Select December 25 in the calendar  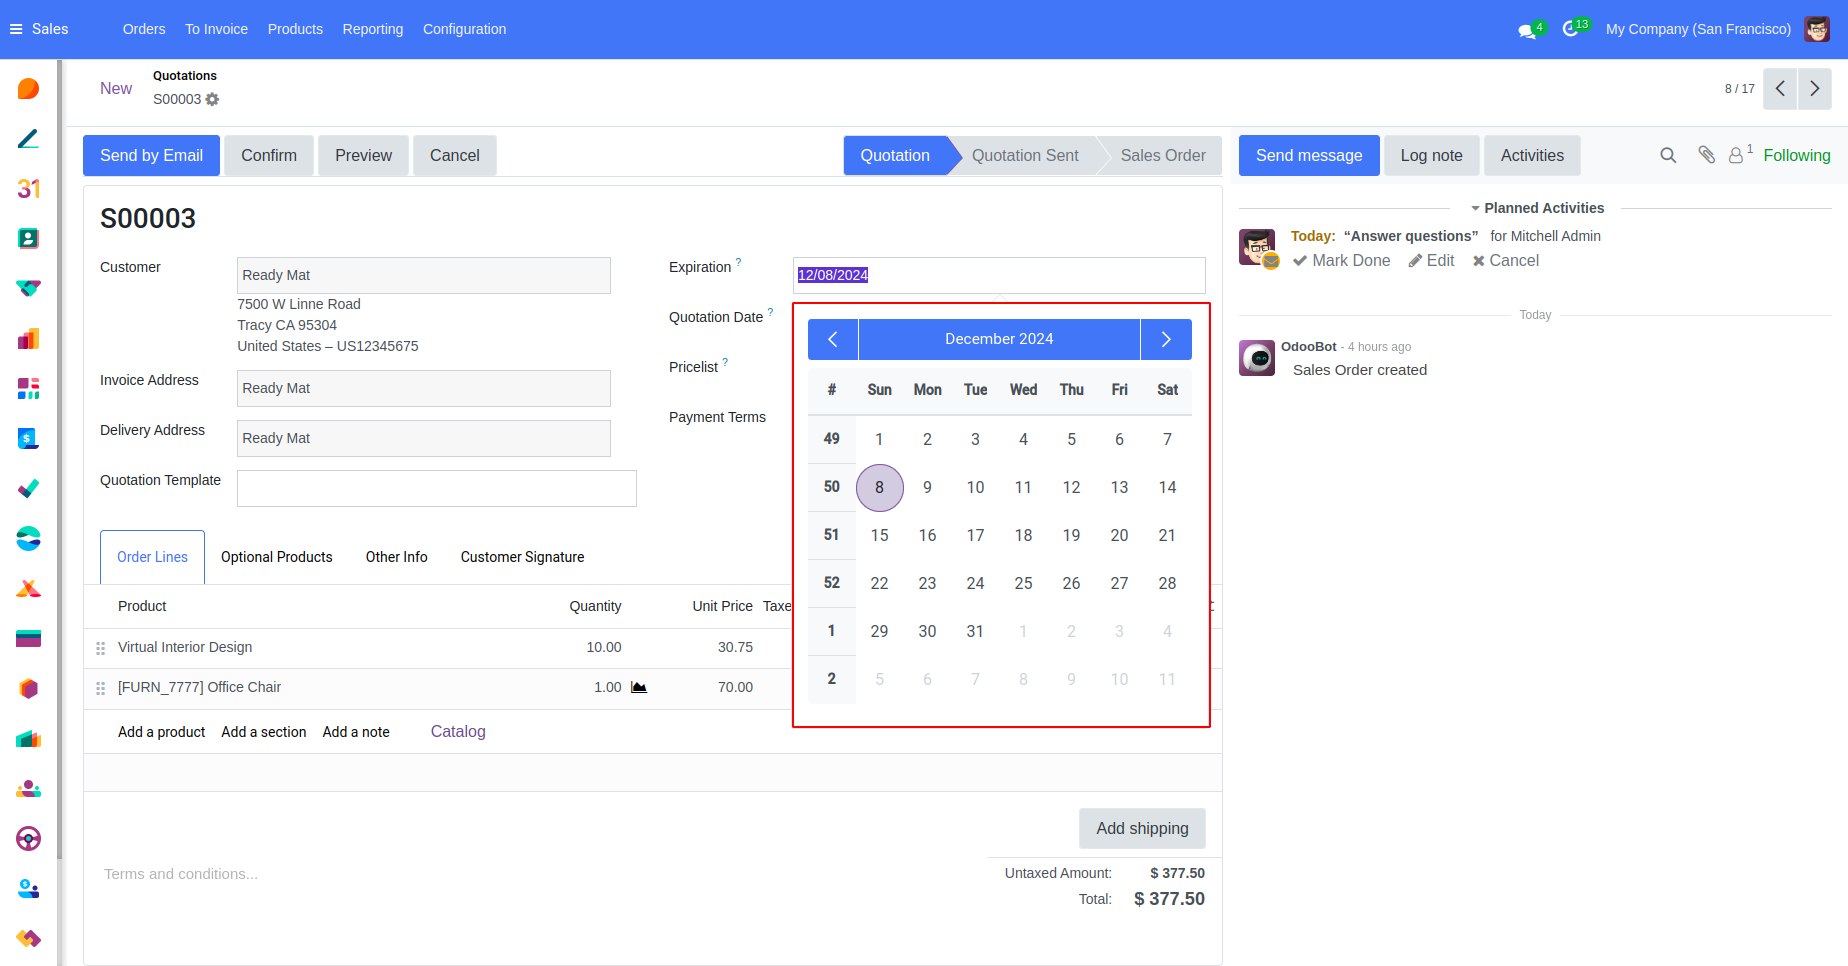click(1023, 584)
